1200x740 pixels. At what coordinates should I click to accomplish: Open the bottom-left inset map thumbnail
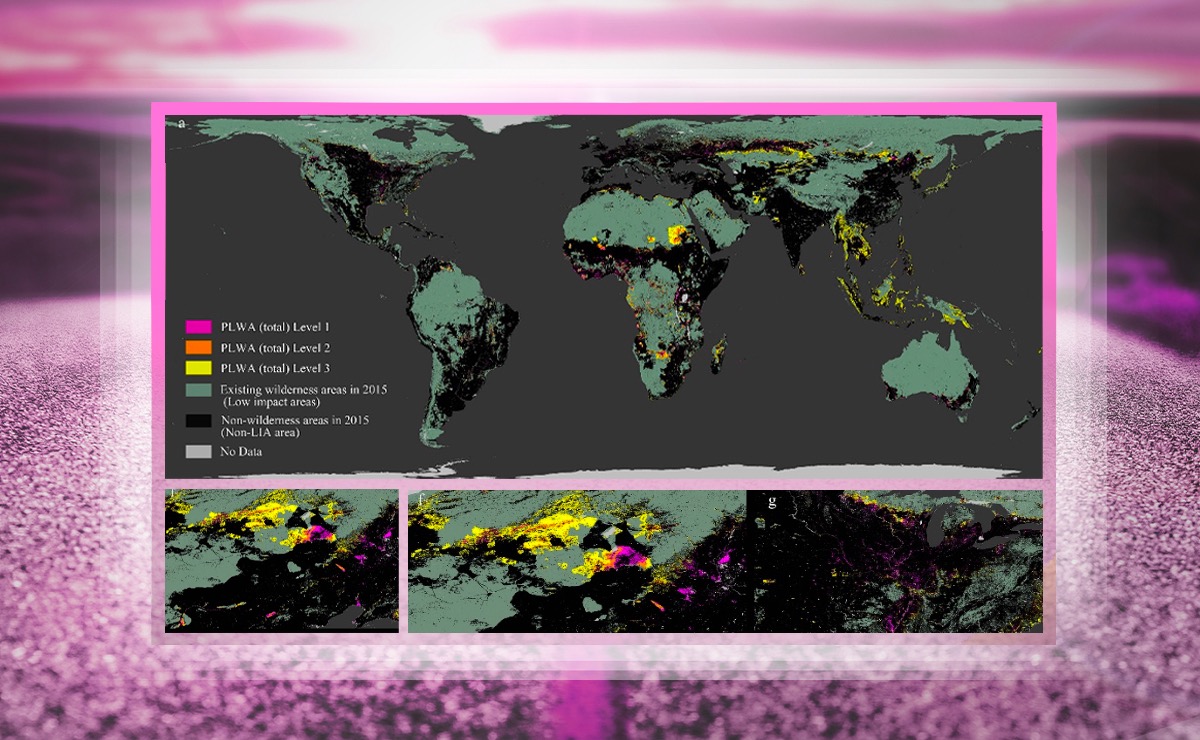tap(282, 560)
